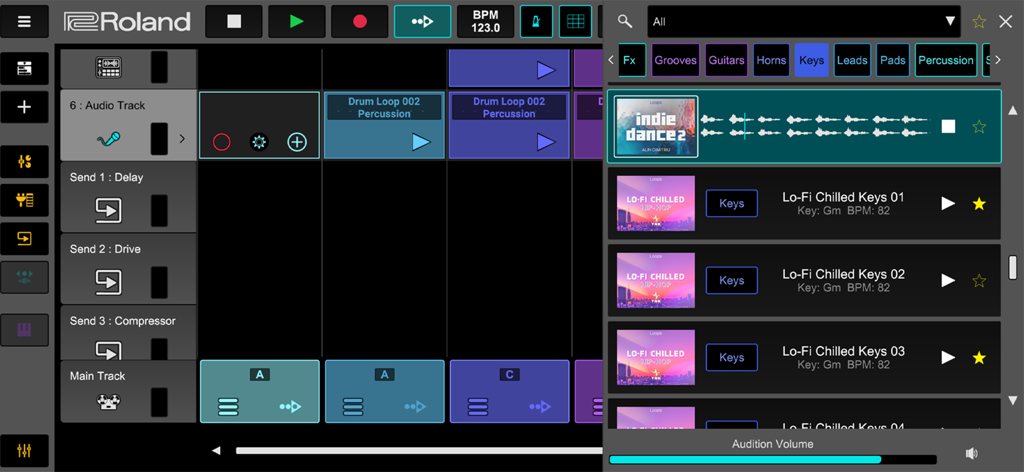1024x472 pixels.
Task: Favorite the indie dance 2 loop
Action: pos(979,127)
